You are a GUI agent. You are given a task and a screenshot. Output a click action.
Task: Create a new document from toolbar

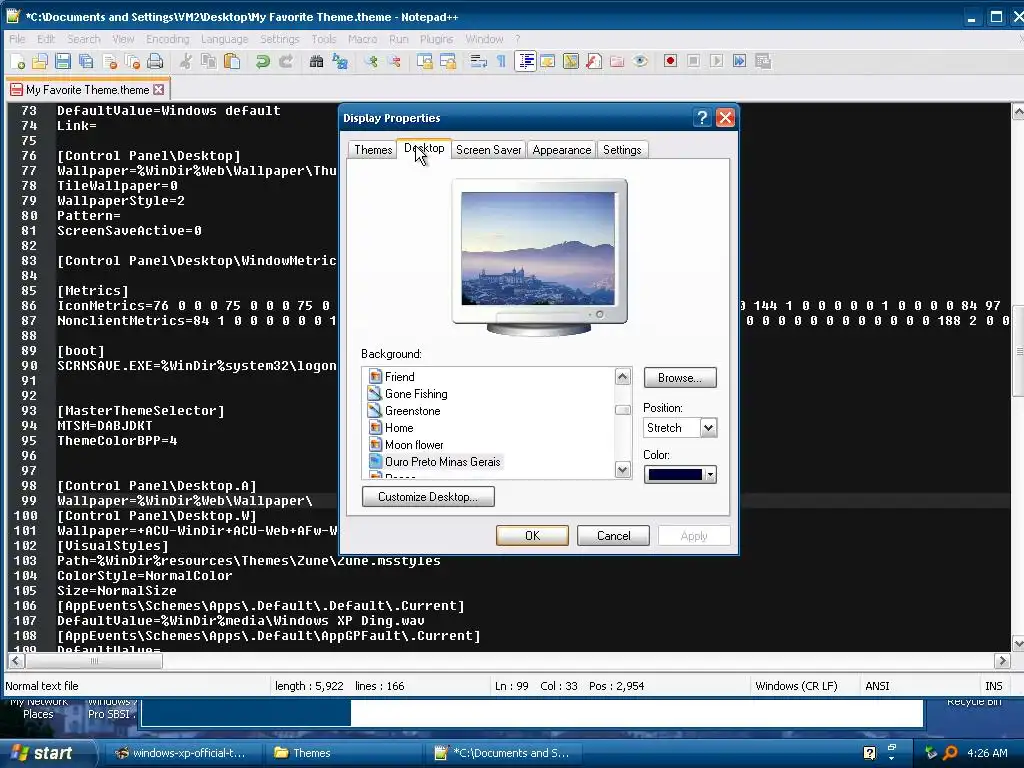pos(17,61)
